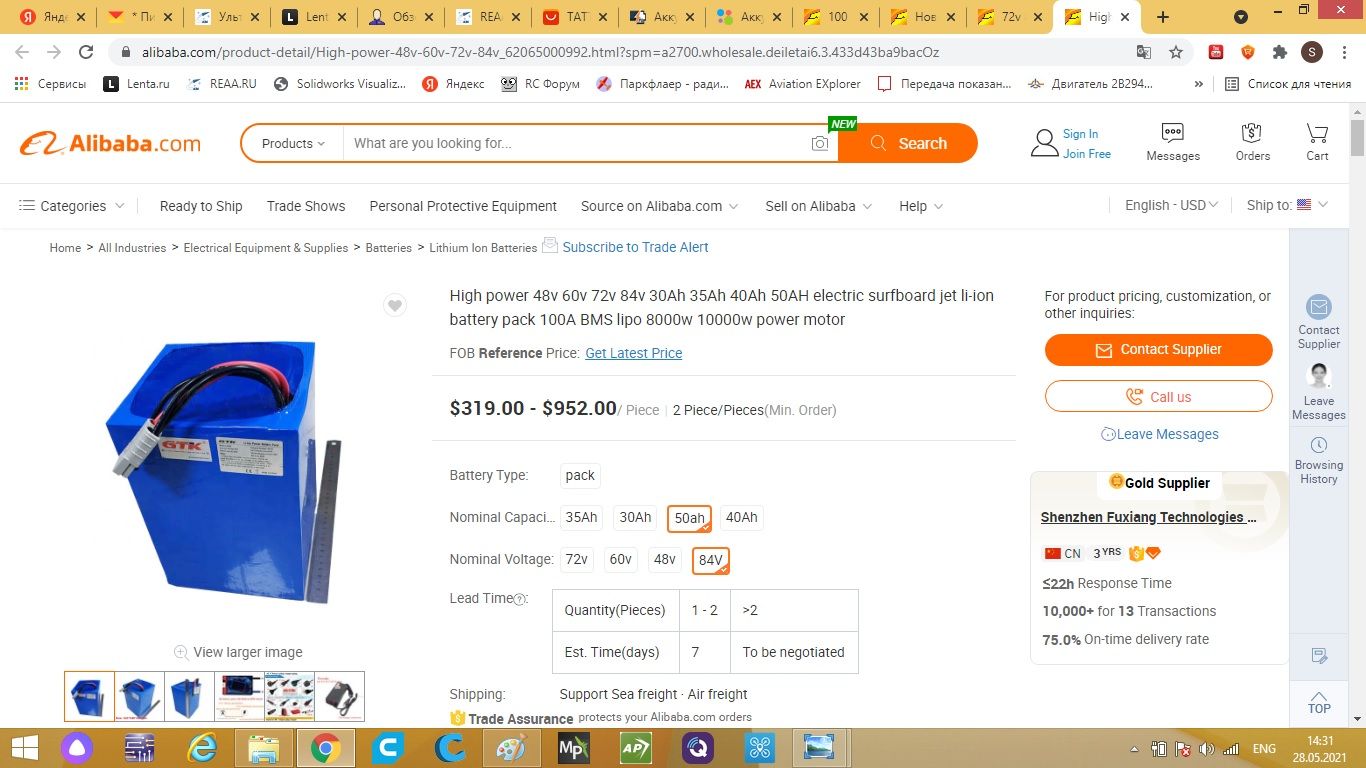Click the TOP arrow to return up

1319,701
